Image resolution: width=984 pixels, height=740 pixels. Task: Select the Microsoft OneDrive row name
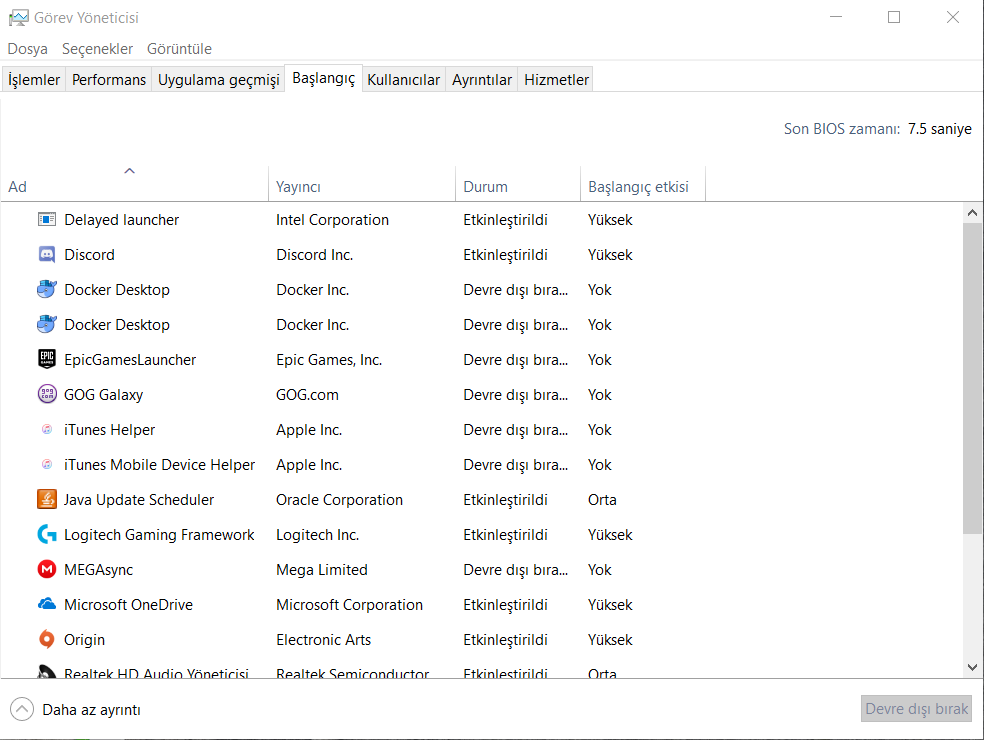point(129,604)
